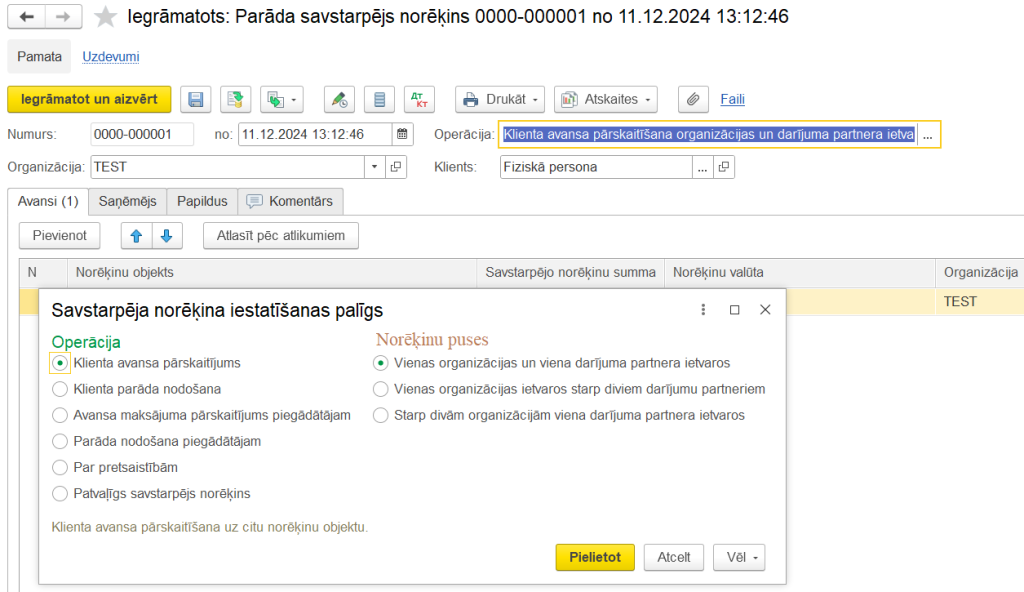The image size is (1024, 592).
Task: Click the save (floppy disk) icon
Action: coord(196,99)
